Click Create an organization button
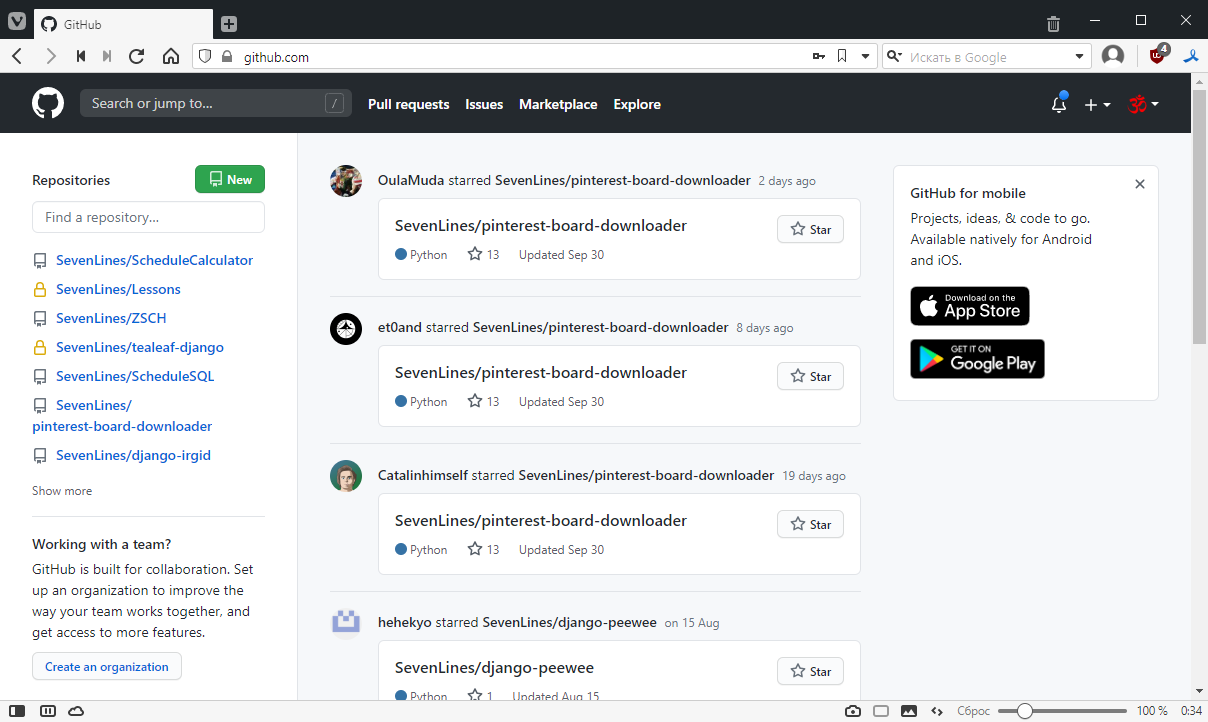Image resolution: width=1208 pixels, height=722 pixels. [107, 667]
